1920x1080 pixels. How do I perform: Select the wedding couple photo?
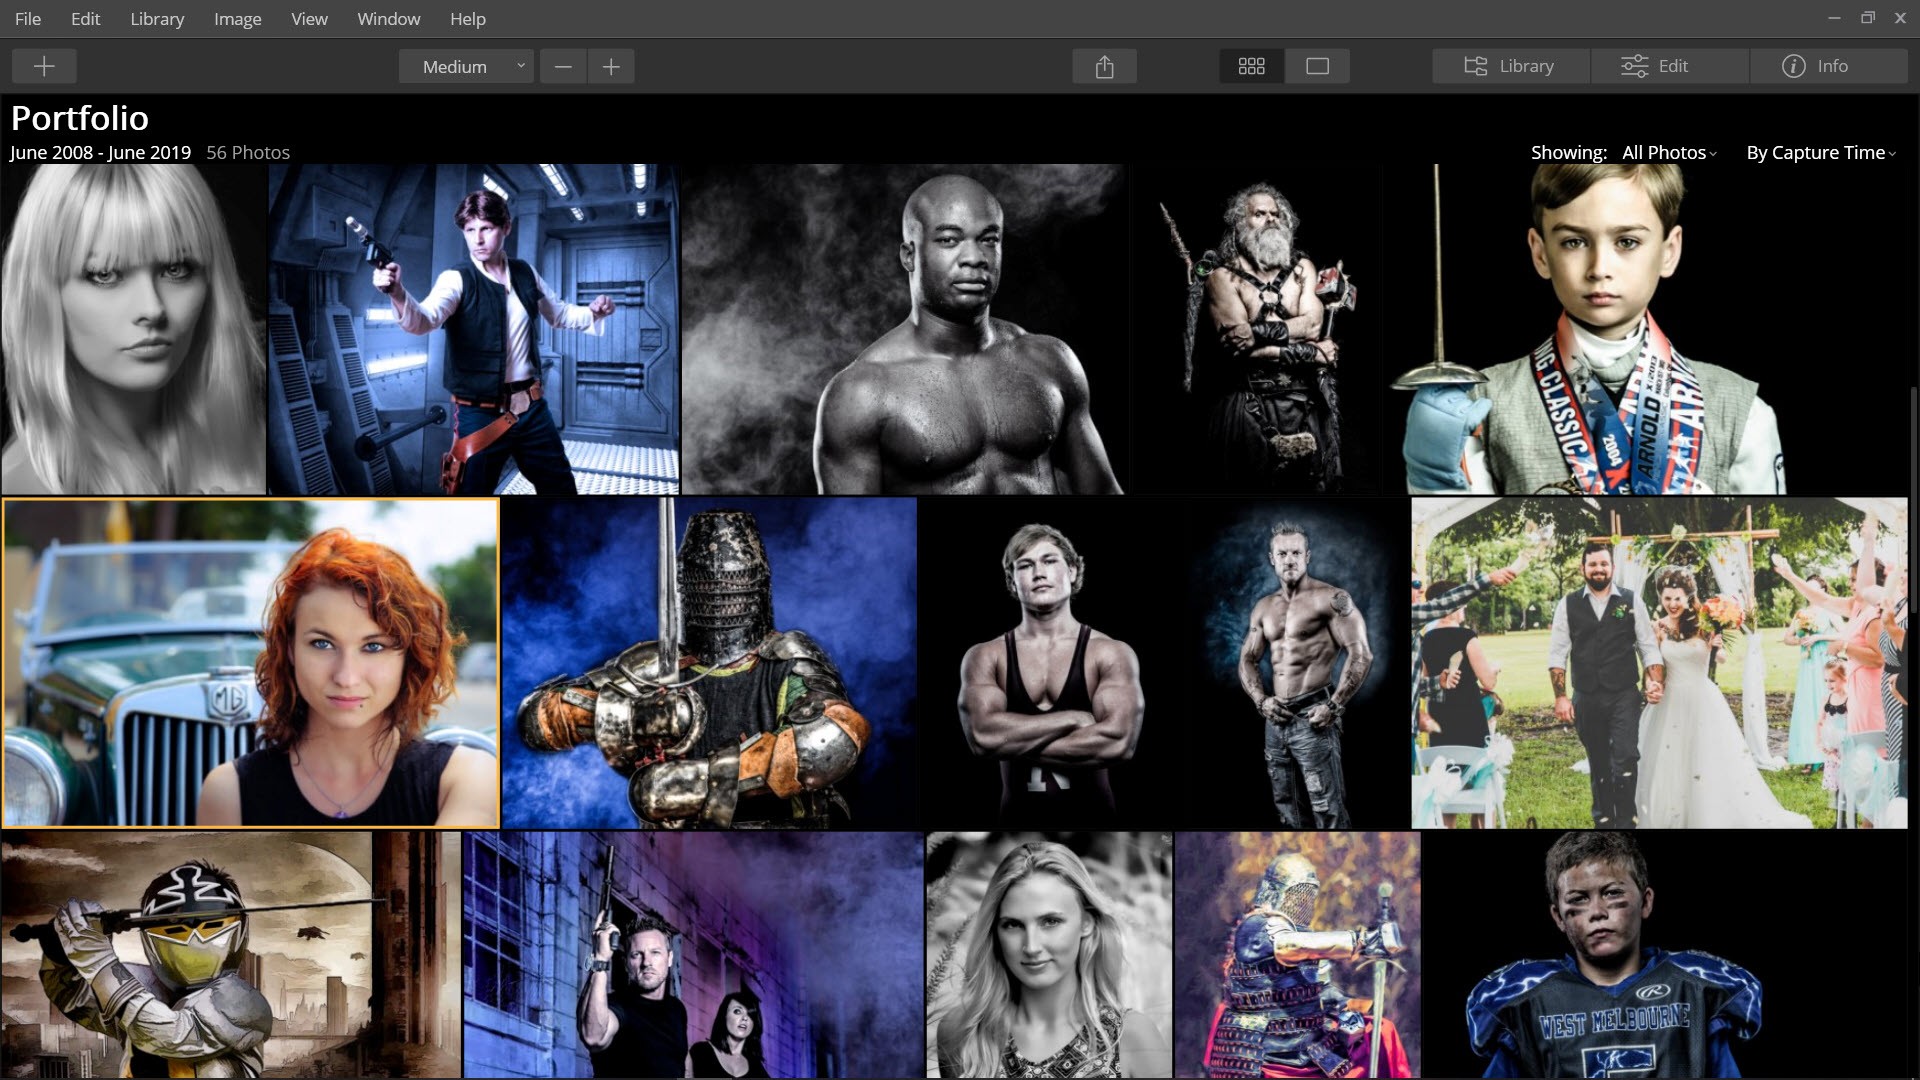point(1658,662)
